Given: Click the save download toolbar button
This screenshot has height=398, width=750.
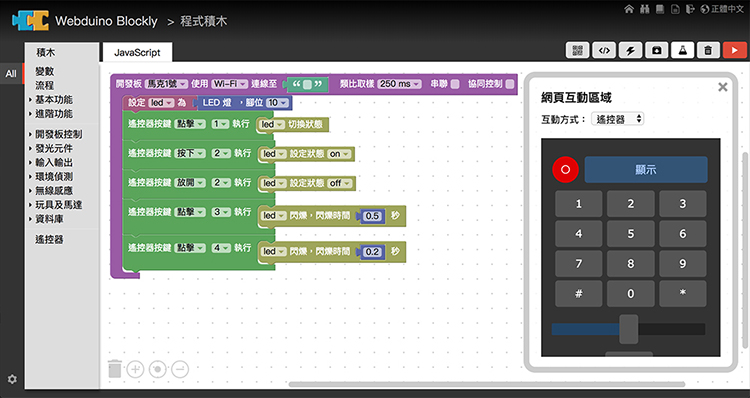Looking at the screenshot, I should 657,50.
